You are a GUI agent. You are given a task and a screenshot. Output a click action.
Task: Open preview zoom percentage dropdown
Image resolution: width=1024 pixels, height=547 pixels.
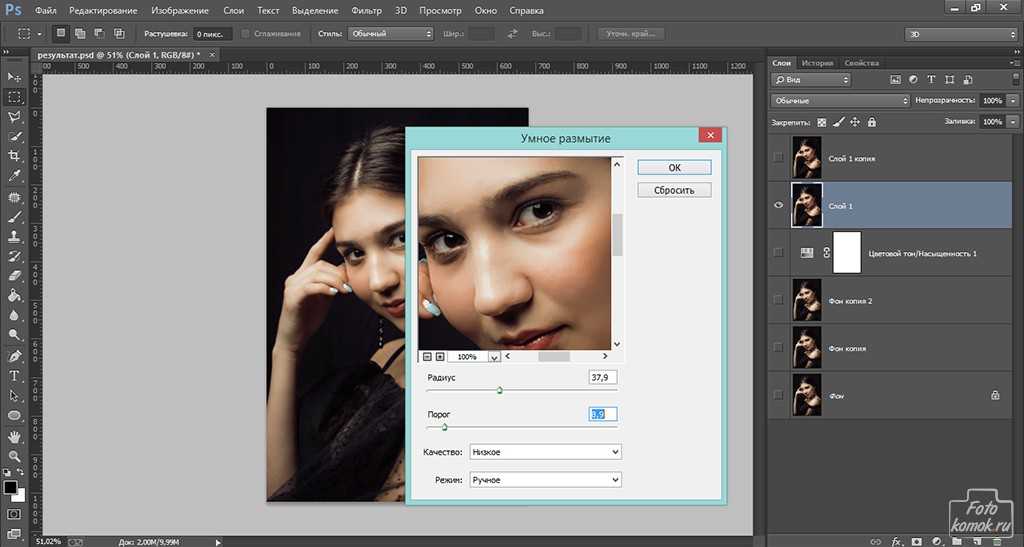tap(494, 357)
